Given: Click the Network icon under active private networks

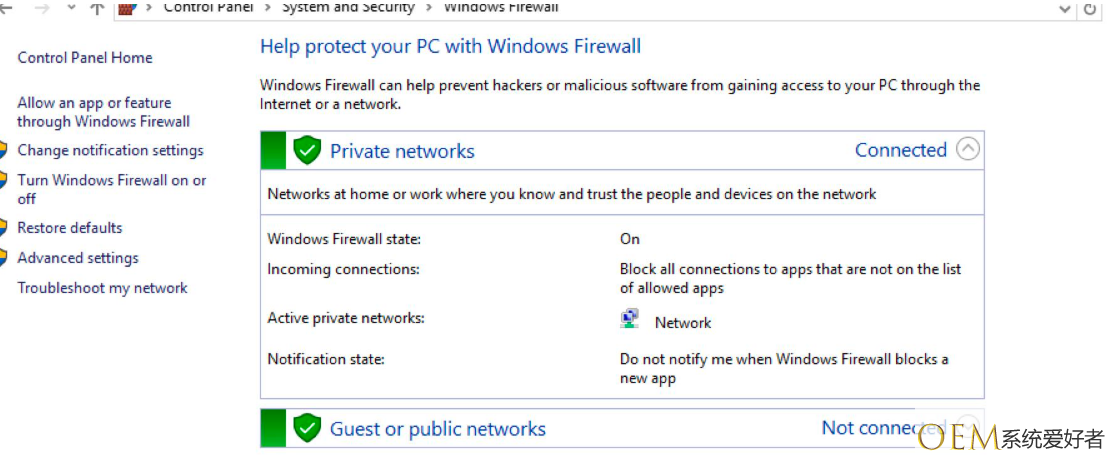Looking at the screenshot, I should point(630,320).
